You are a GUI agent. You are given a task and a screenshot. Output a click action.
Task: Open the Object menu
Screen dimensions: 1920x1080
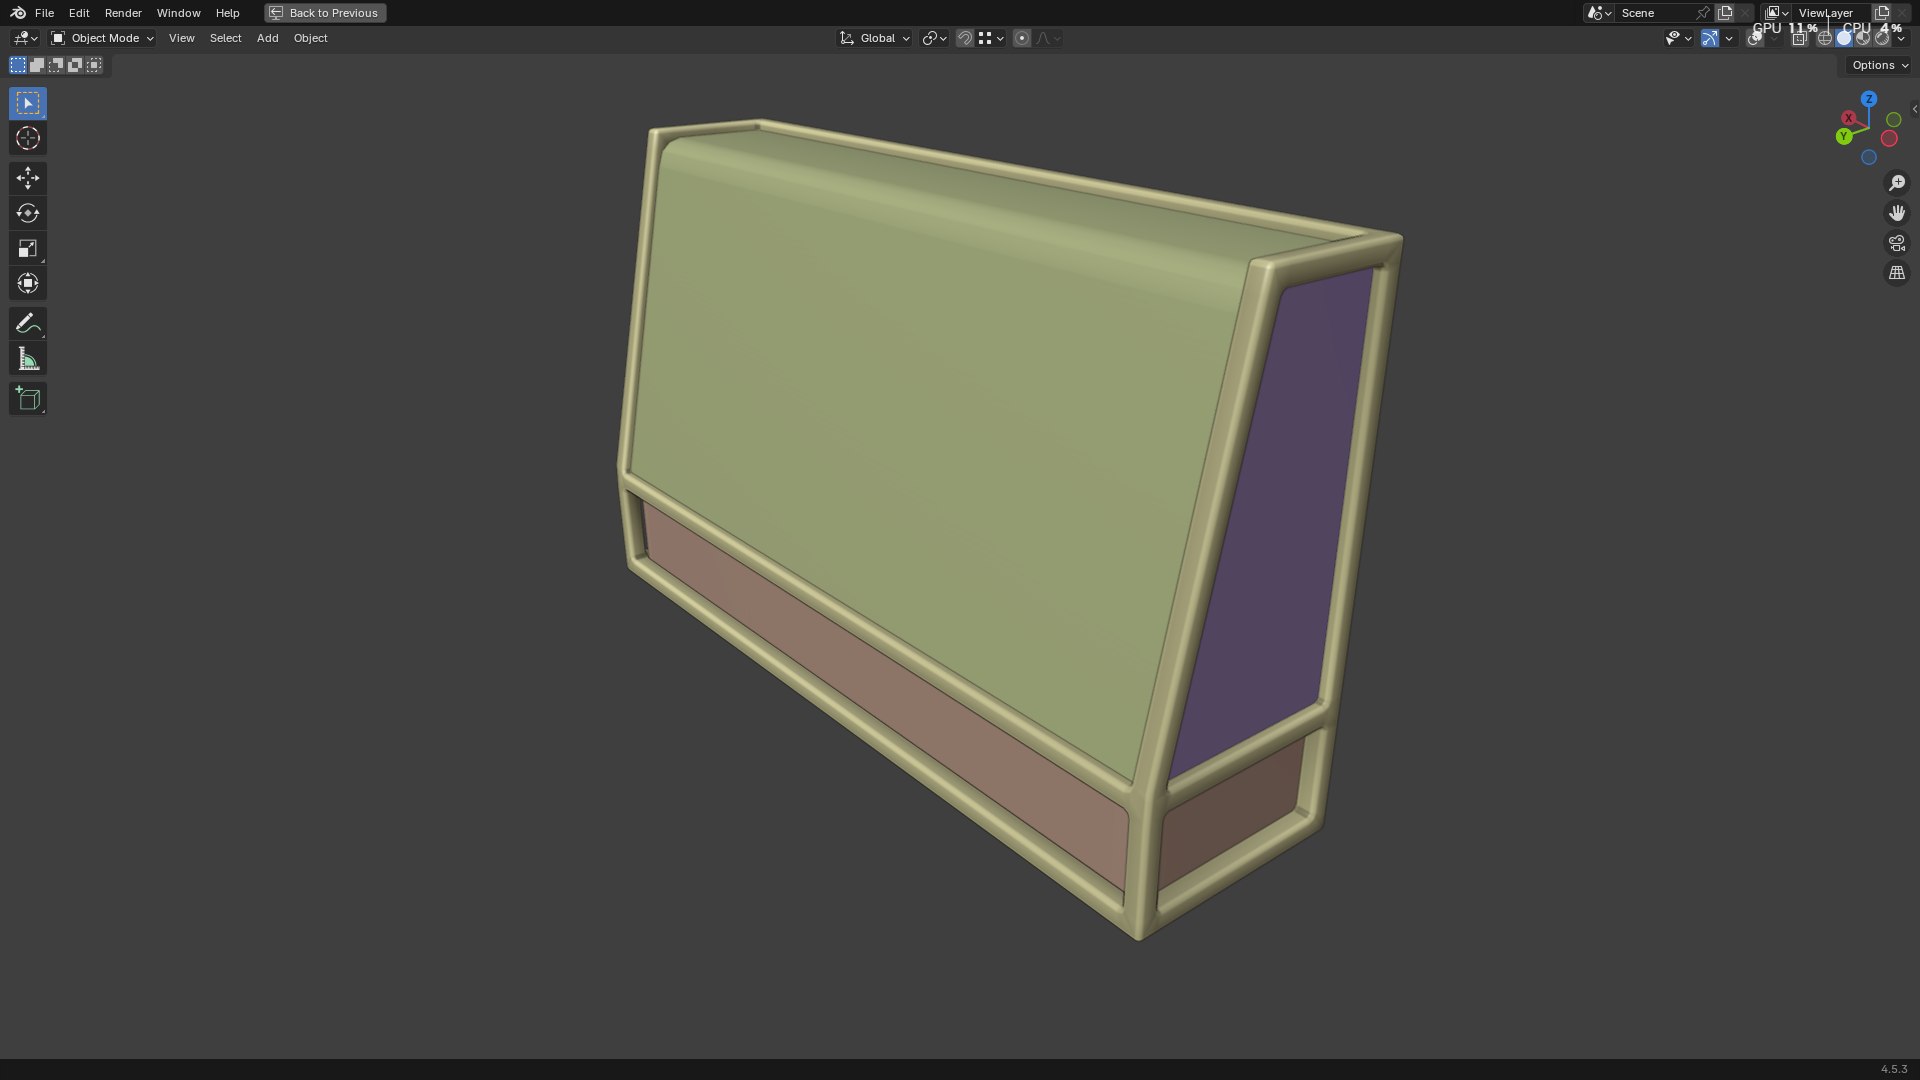[x=310, y=38]
